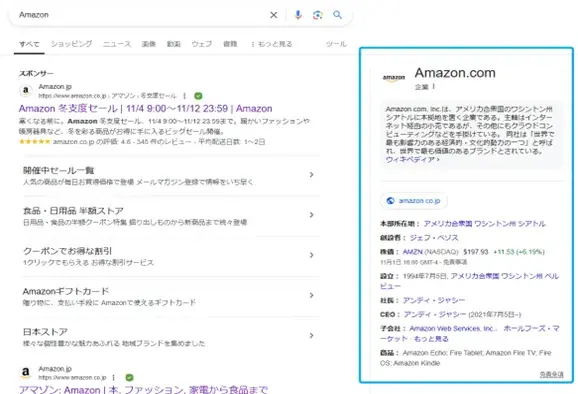Image resolution: width=578 pixels, height=394 pixels.
Task: Open the 開催中セール一覧 sitelink title
Action: click(59, 170)
